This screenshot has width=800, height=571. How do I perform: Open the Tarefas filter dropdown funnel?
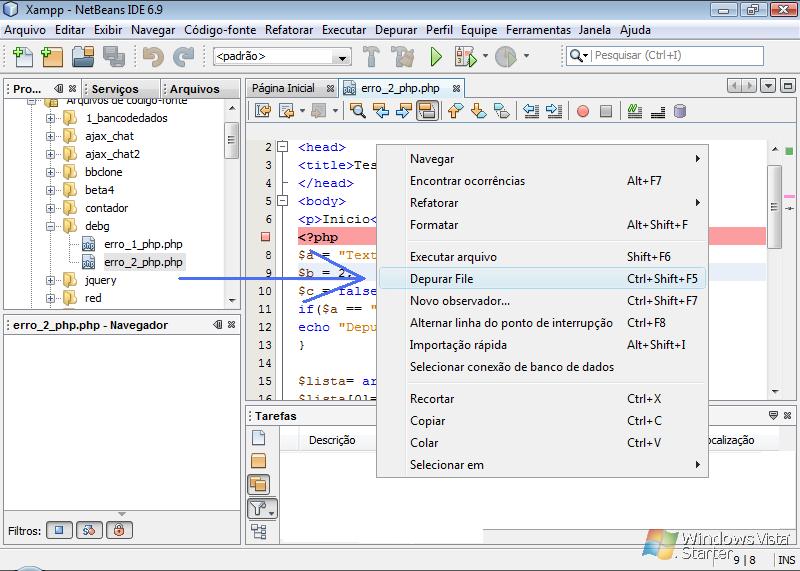pyautogui.click(x=262, y=508)
